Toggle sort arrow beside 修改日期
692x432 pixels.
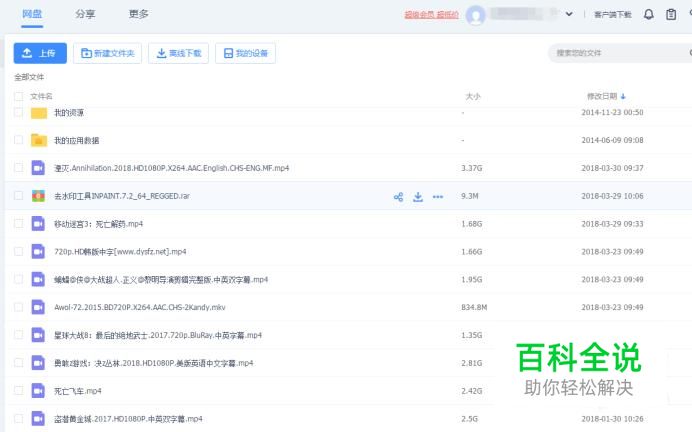tap(623, 96)
